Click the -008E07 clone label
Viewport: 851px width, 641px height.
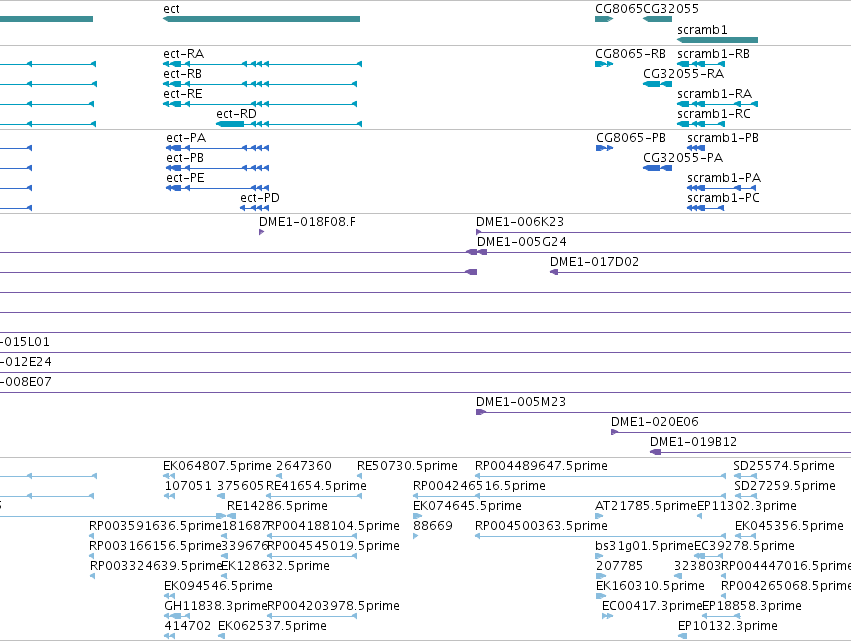point(26,382)
